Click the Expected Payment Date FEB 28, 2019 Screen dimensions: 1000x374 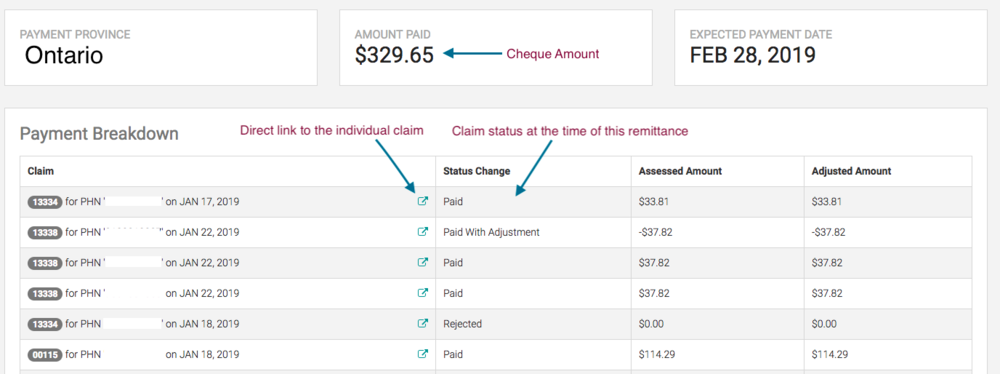[x=753, y=55]
